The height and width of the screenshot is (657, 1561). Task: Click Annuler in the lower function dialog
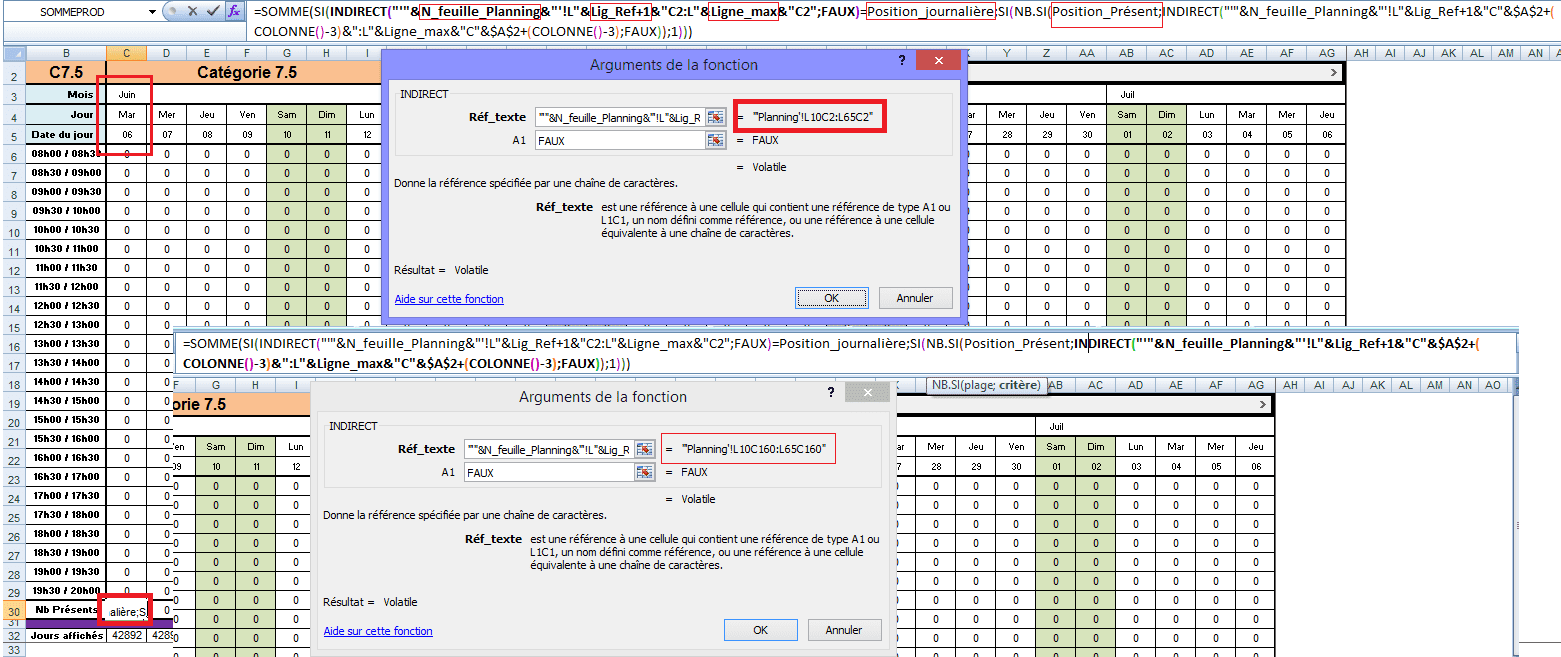coord(844,630)
